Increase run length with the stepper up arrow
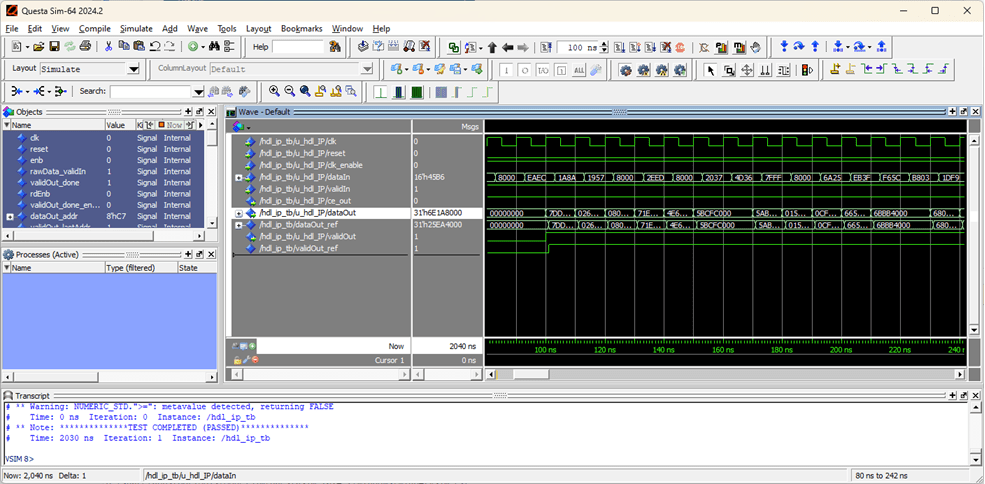This screenshot has height=484, width=985. pos(604,44)
